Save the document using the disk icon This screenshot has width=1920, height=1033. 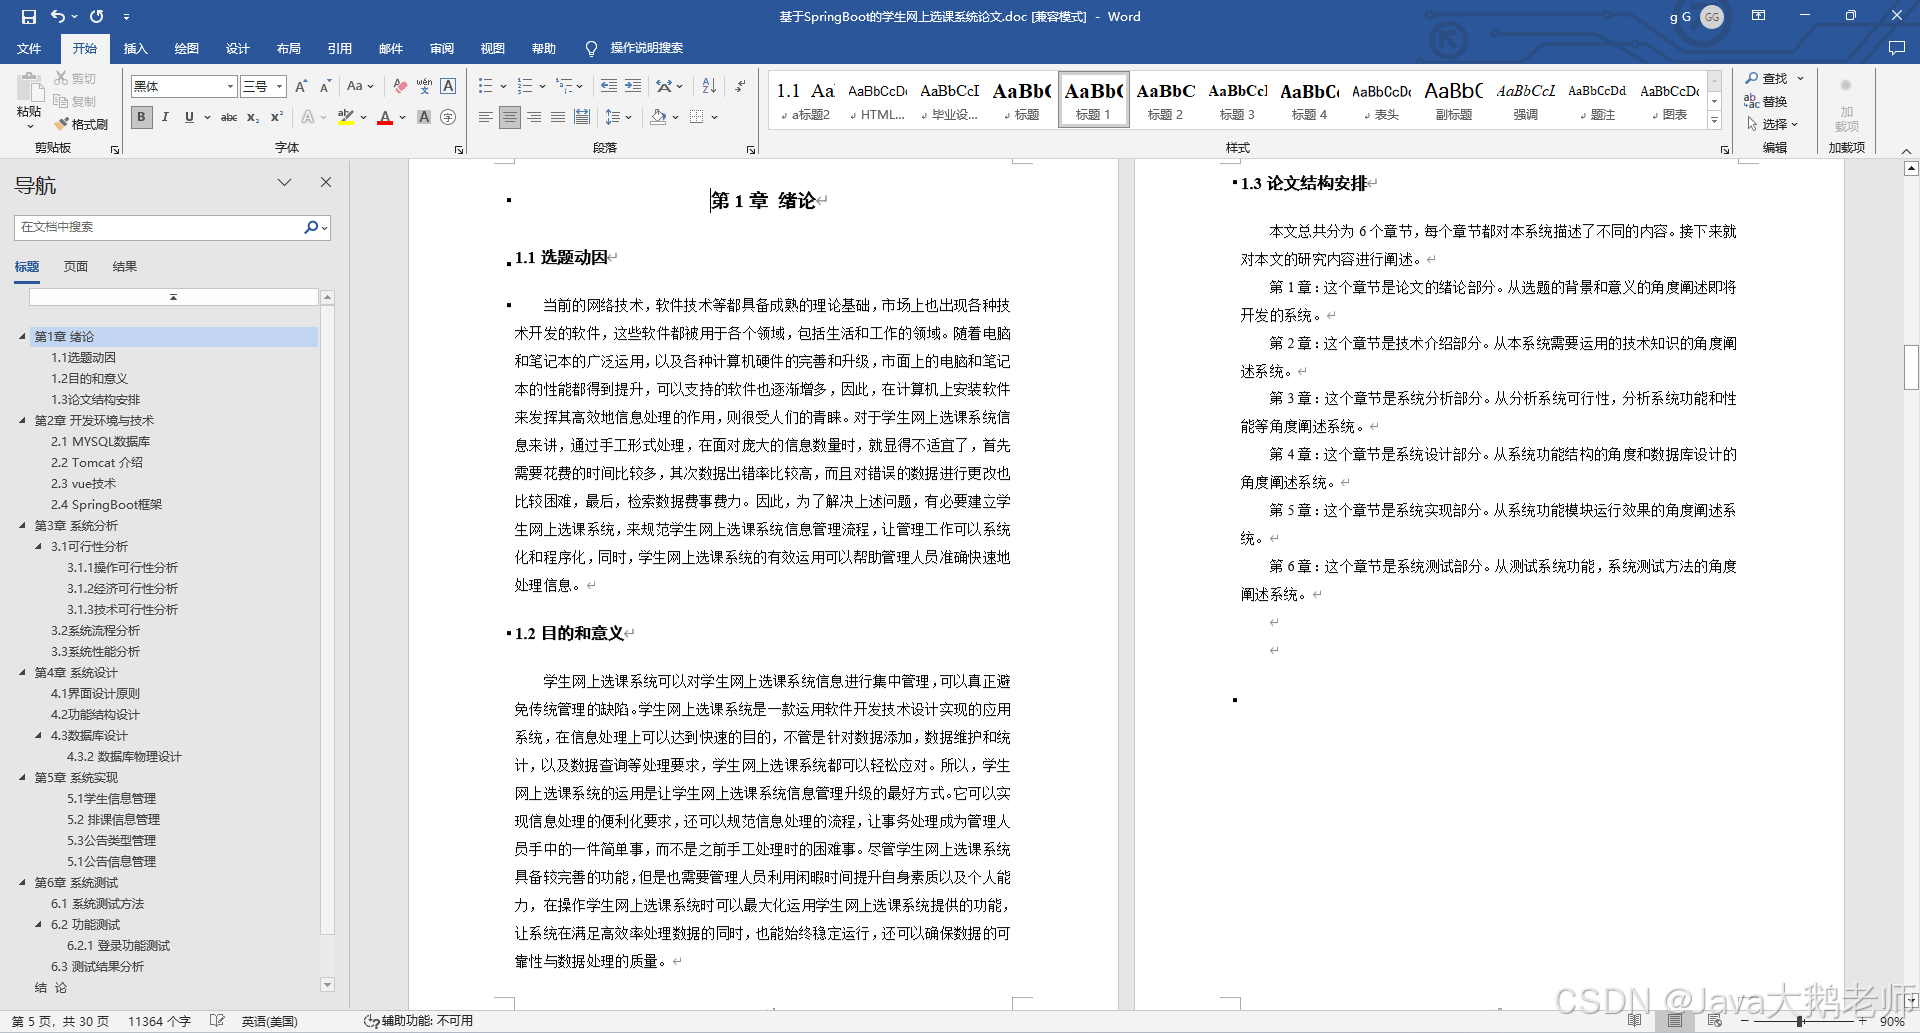[28, 16]
